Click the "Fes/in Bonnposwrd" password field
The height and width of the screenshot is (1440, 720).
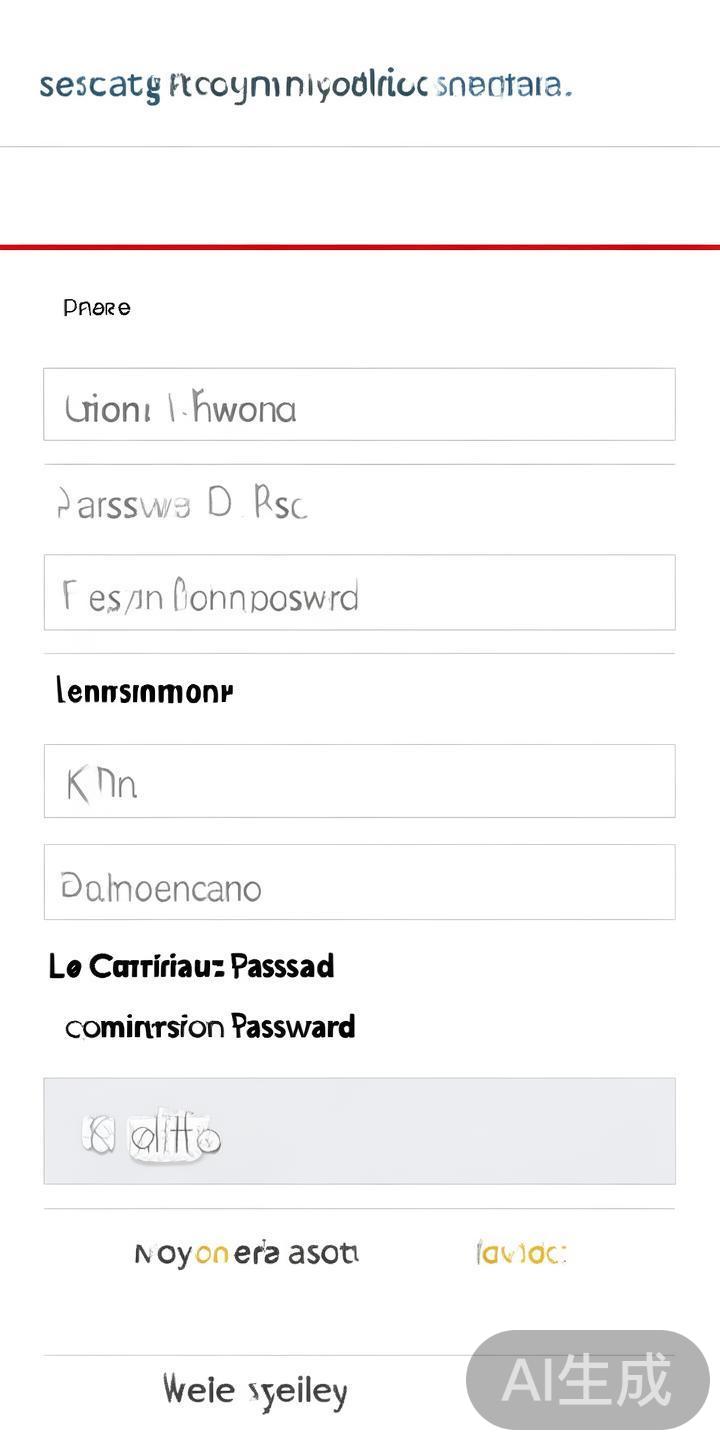(359, 593)
